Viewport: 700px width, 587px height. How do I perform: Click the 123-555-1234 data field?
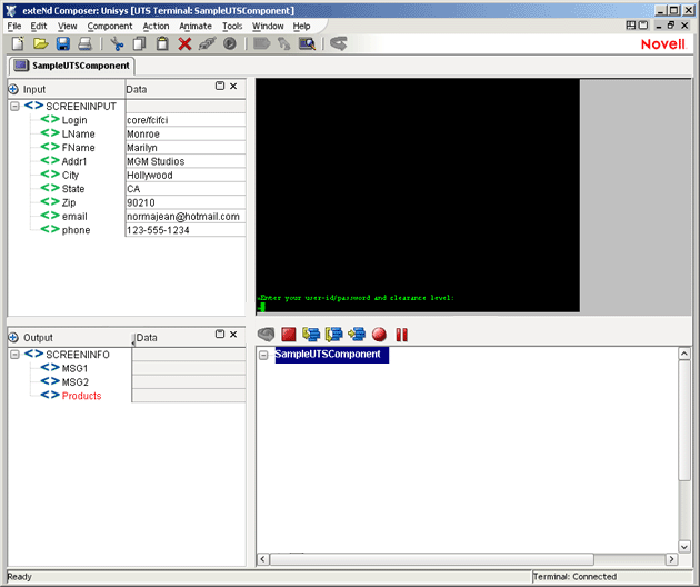(186, 230)
